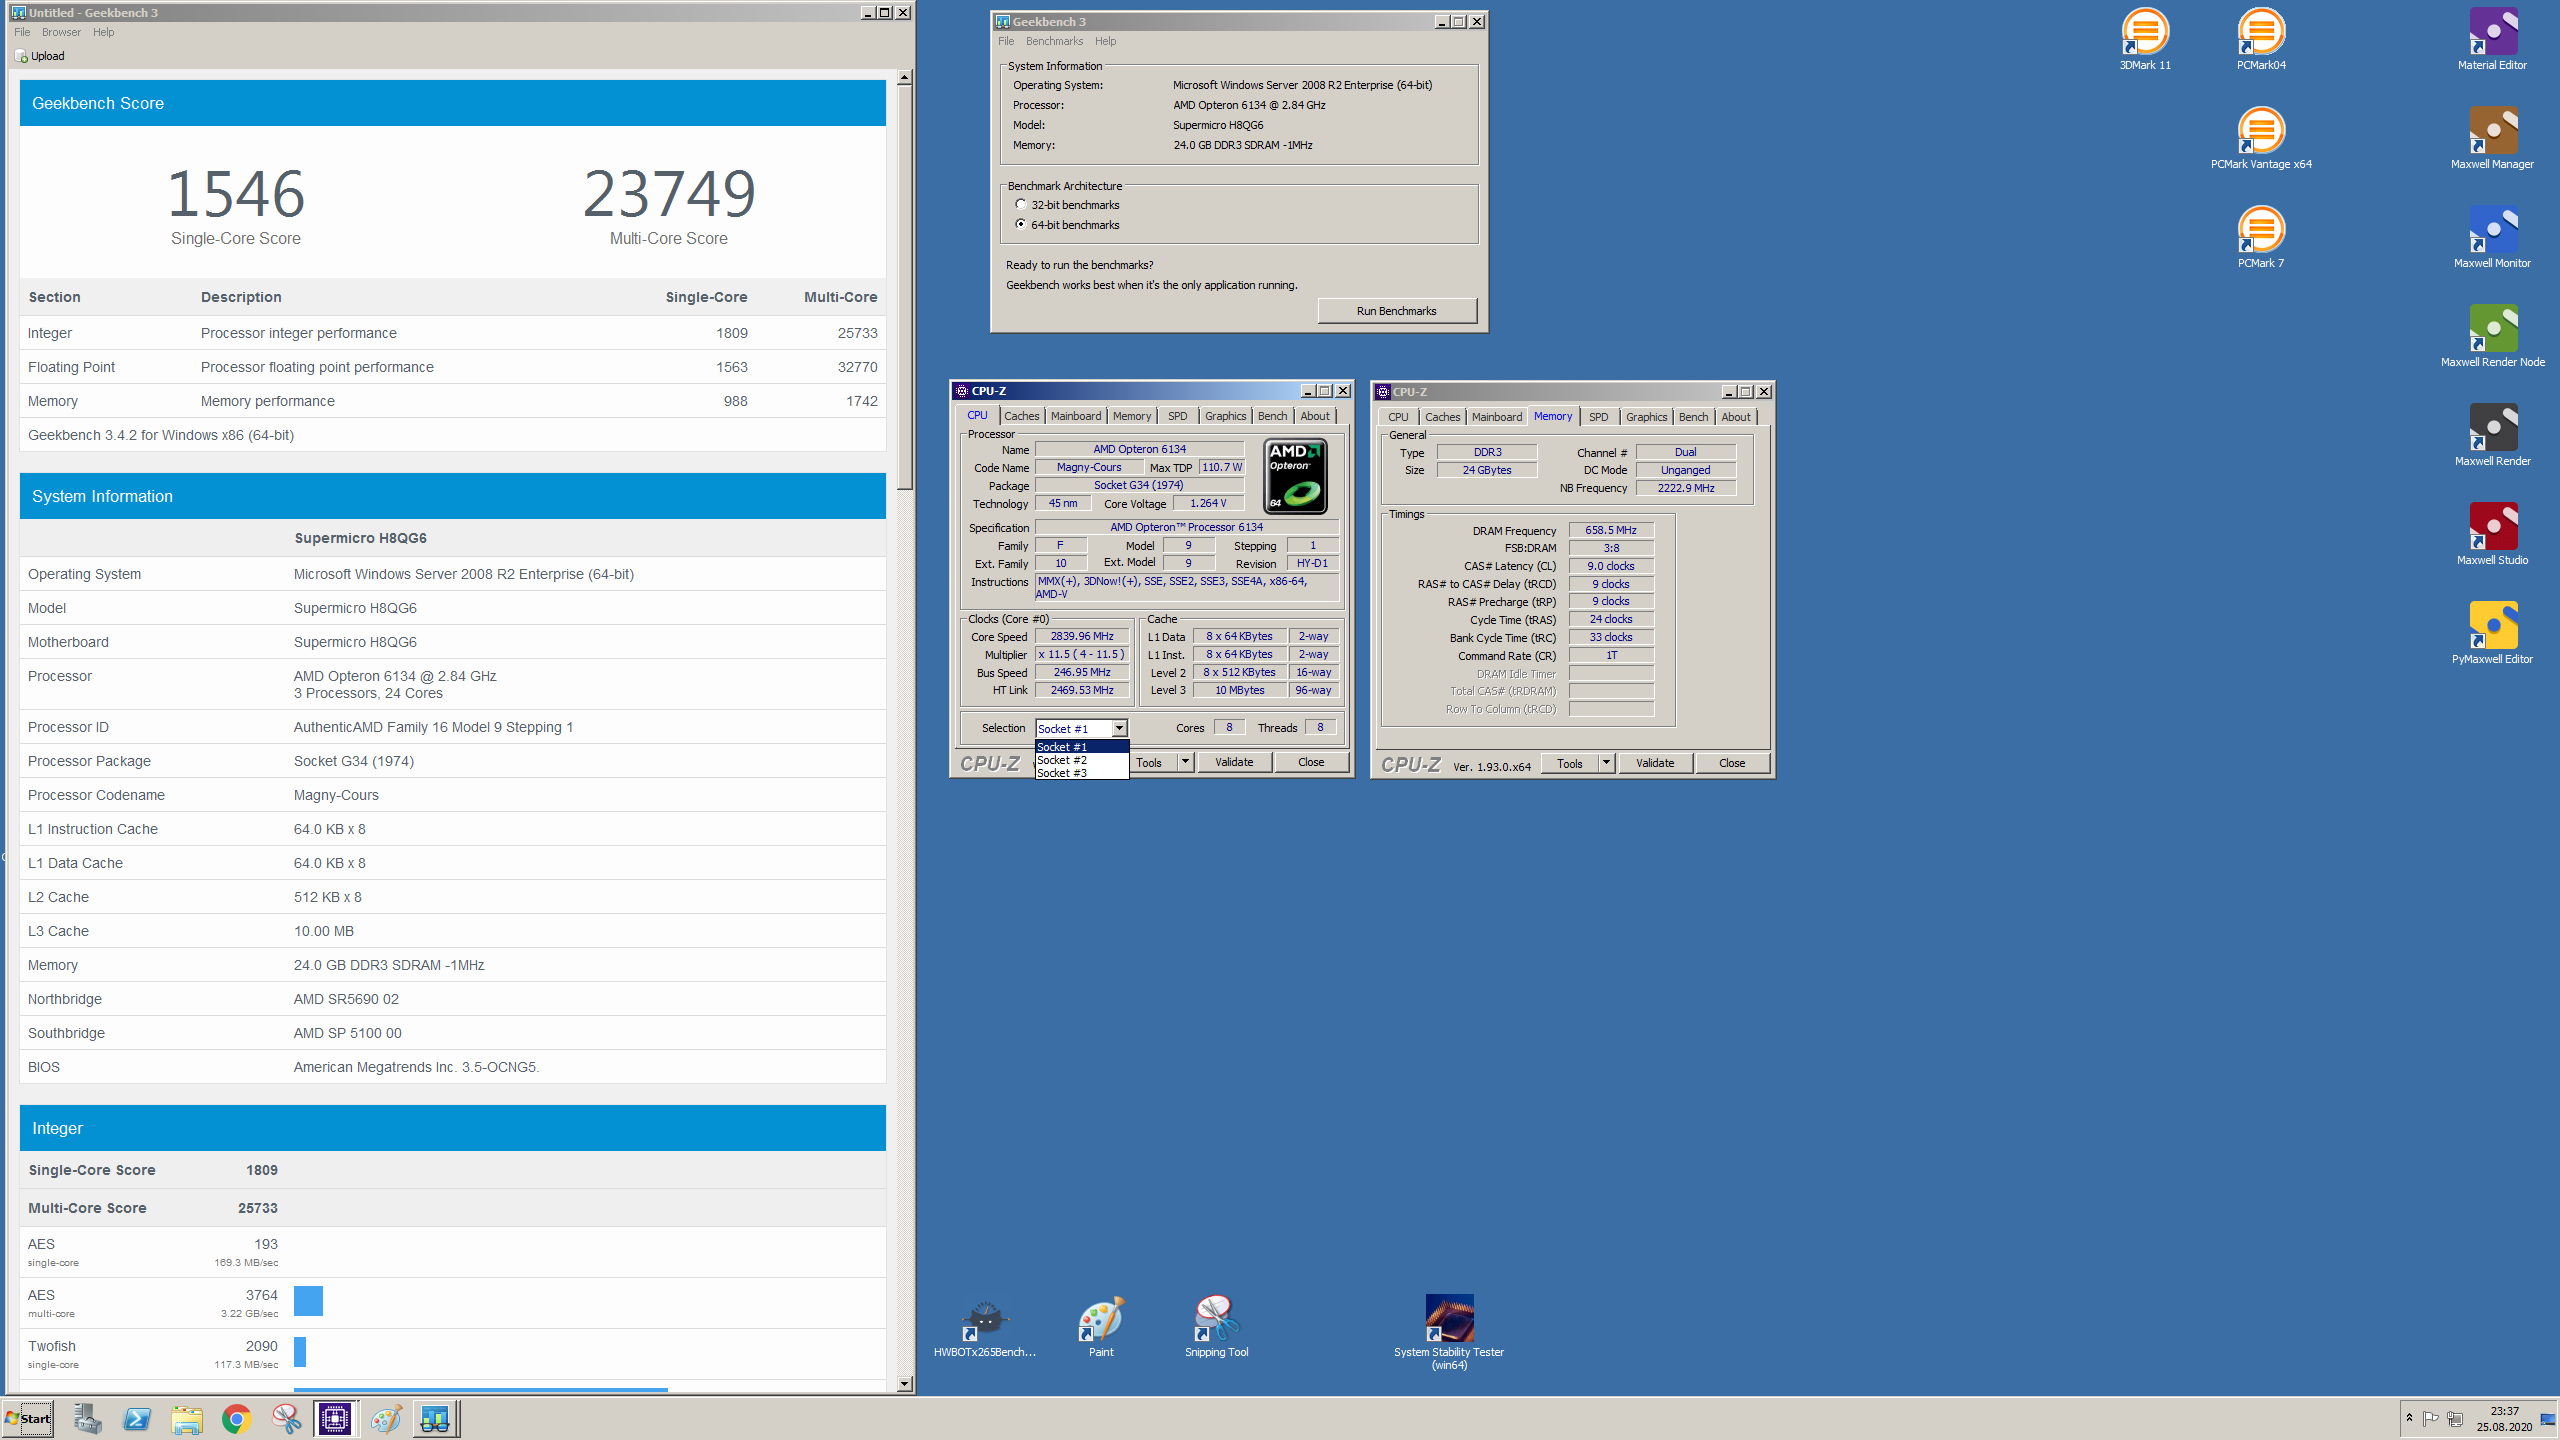Viewport: 2560px width, 1440px height.
Task: Open the Benchmarks menu
Action: tap(1054, 41)
